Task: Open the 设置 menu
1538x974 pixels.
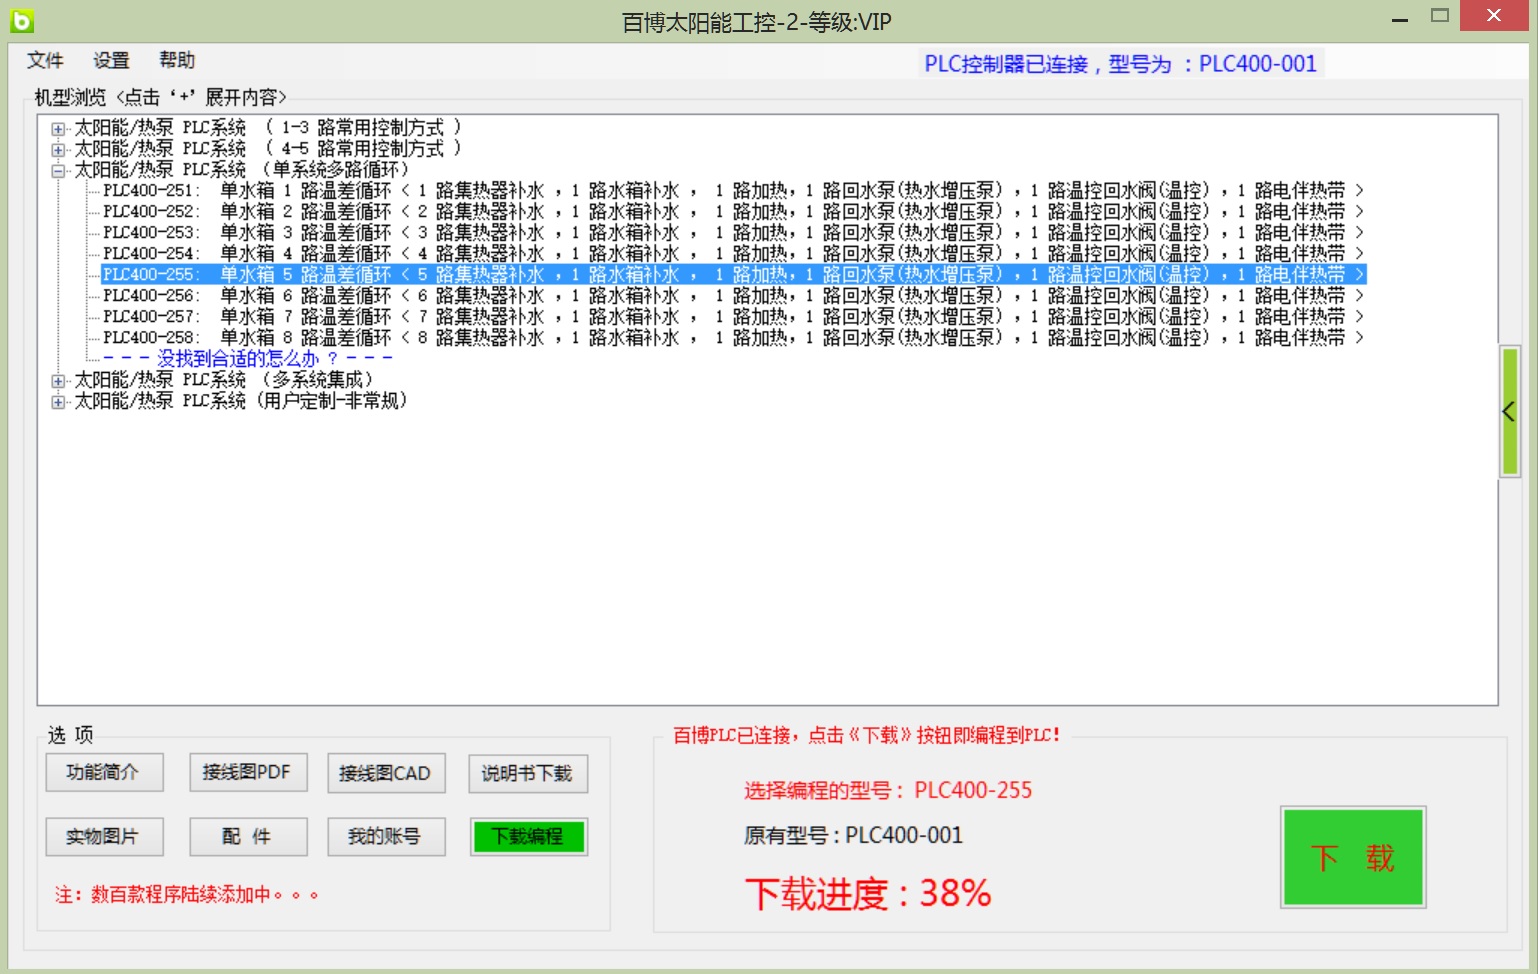Action: (x=111, y=61)
